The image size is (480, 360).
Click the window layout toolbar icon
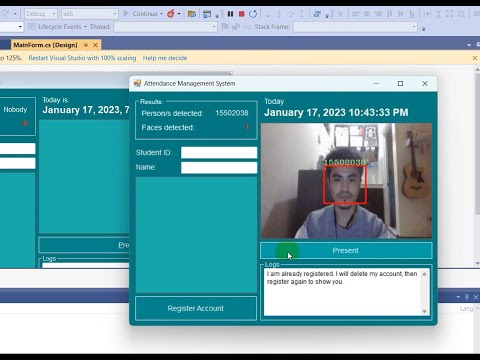[207, 14]
